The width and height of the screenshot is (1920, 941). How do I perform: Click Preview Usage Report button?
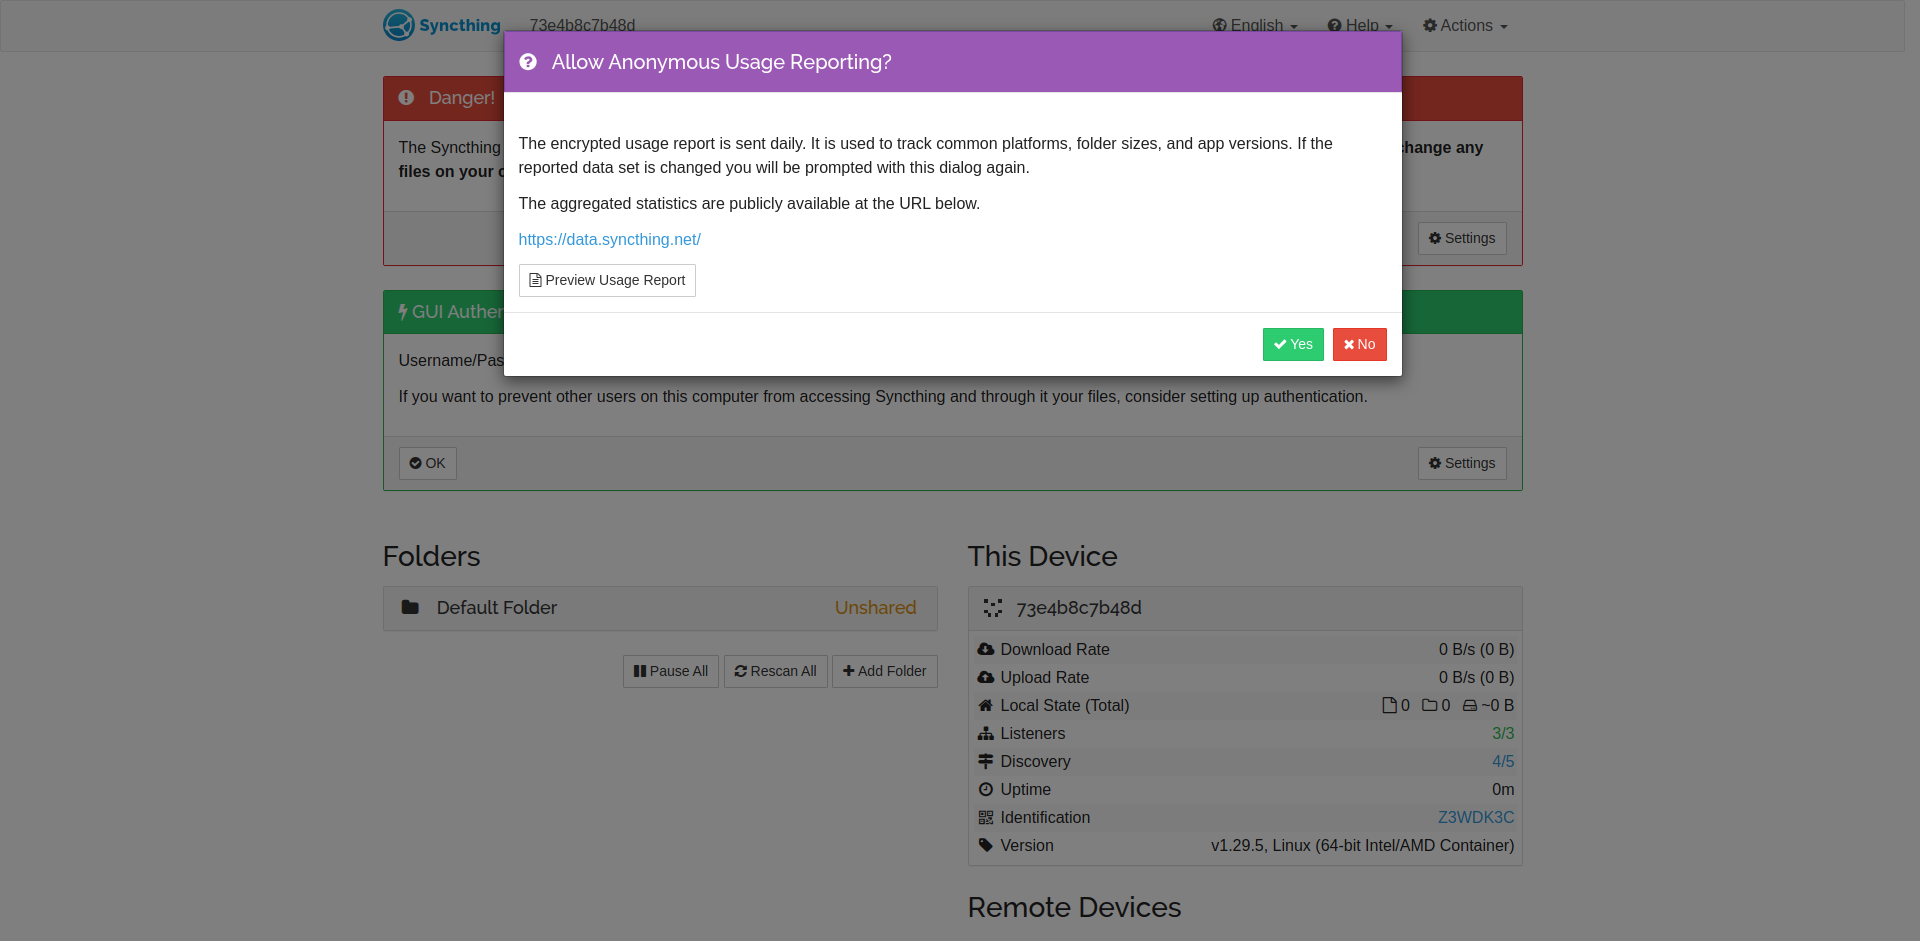coord(607,280)
